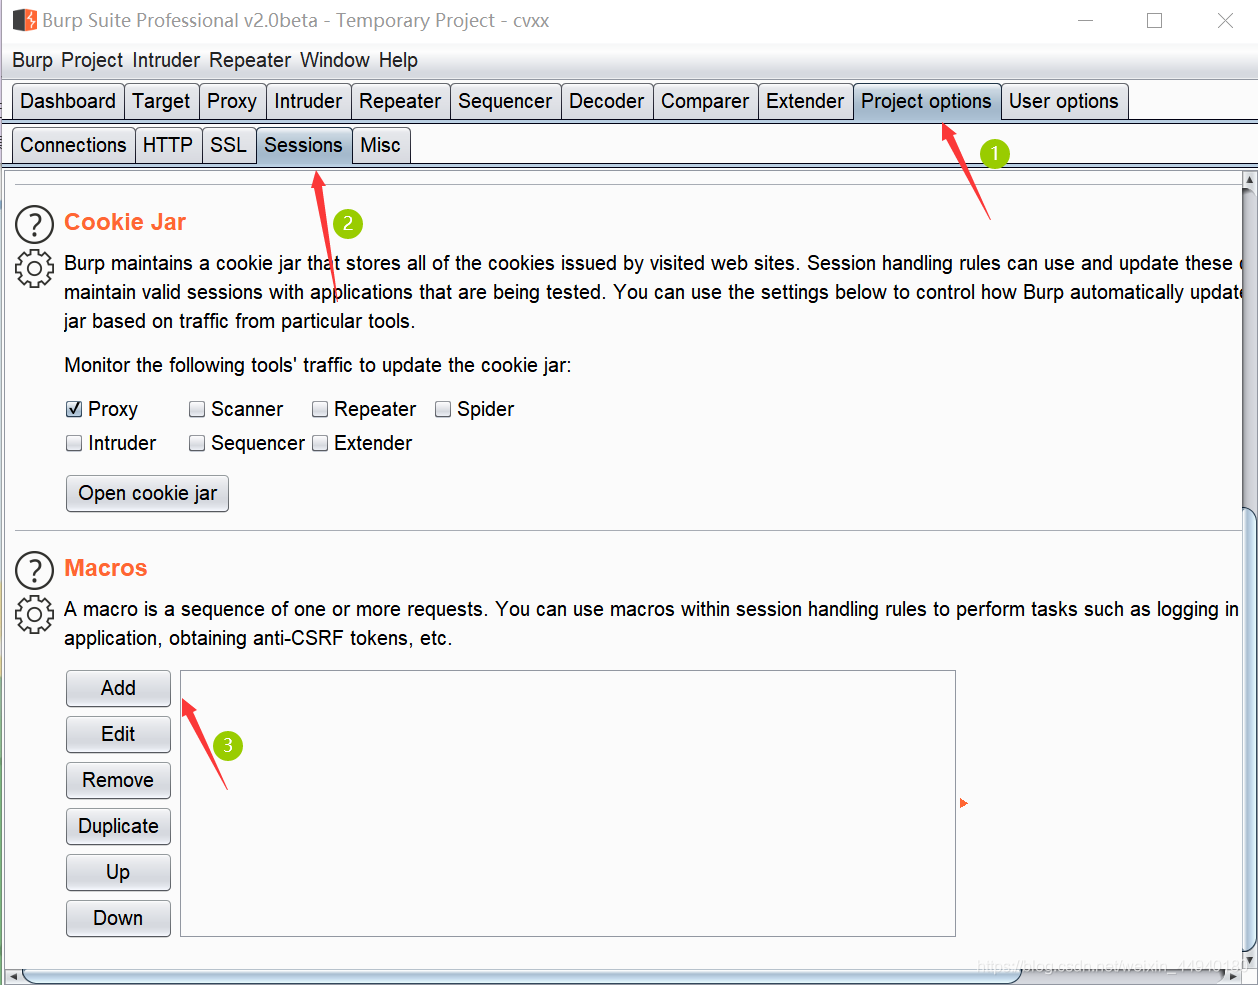This screenshot has height=985, width=1258.
Task: Switch to the User options tab
Action: pos(1064,101)
